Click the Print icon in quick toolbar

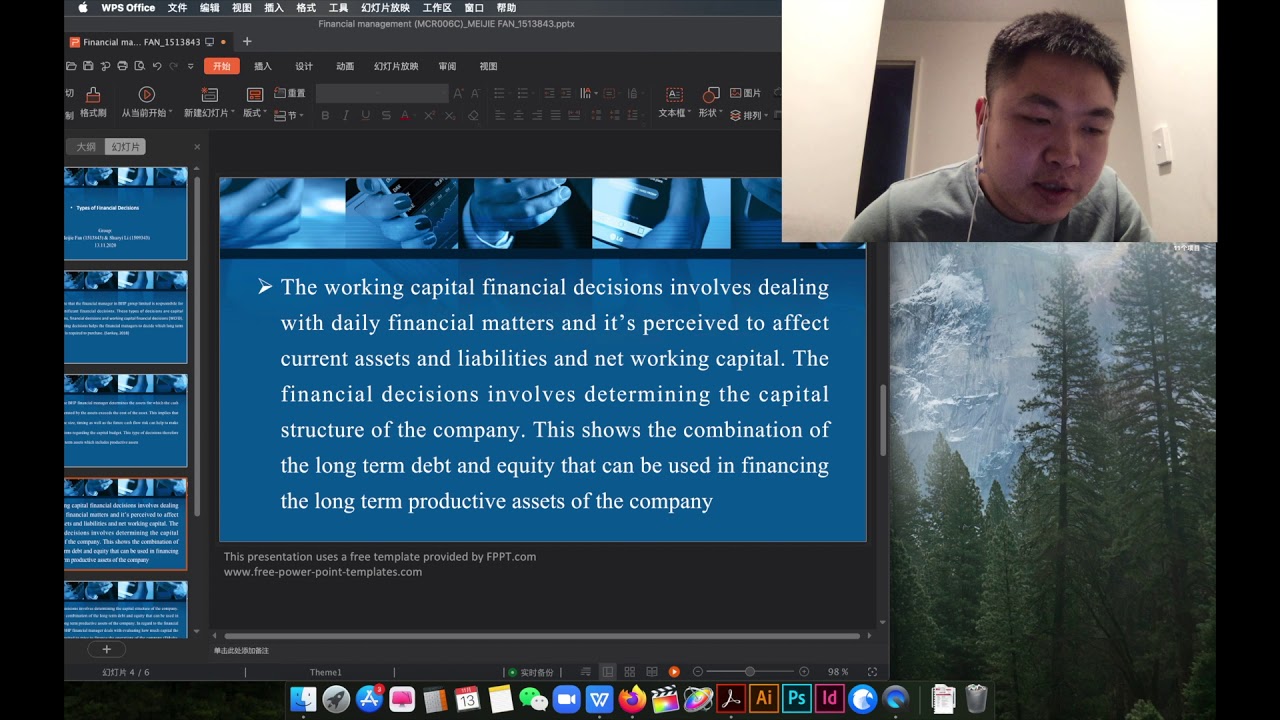tap(122, 66)
